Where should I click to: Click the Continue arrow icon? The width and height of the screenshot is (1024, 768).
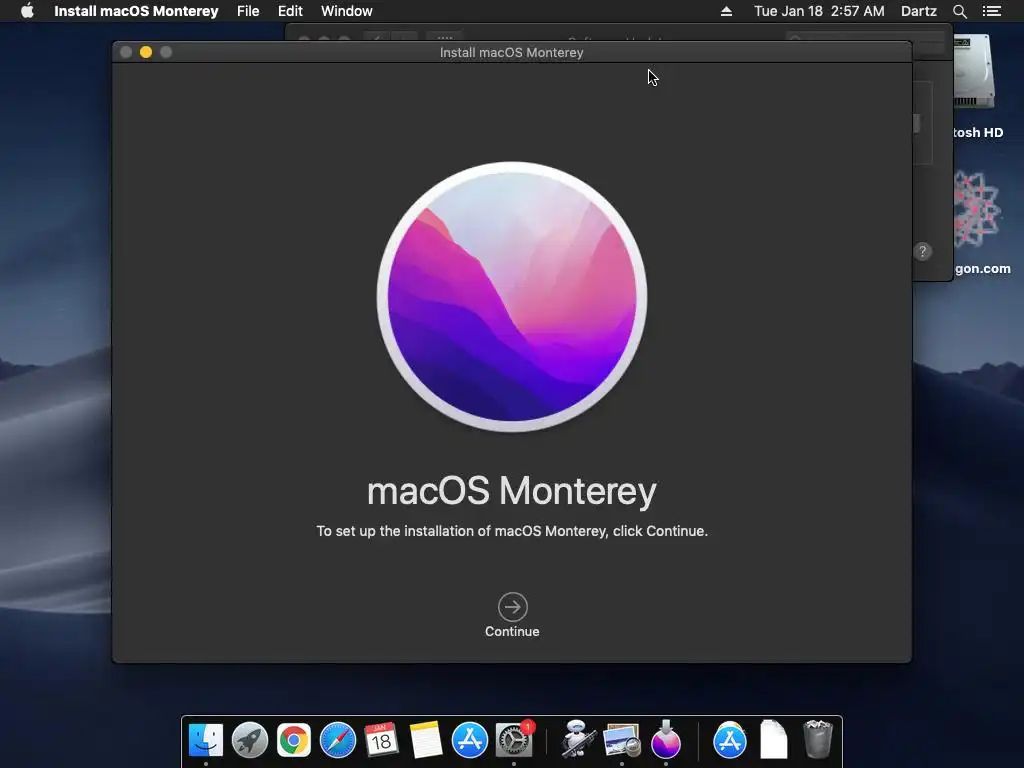513,607
